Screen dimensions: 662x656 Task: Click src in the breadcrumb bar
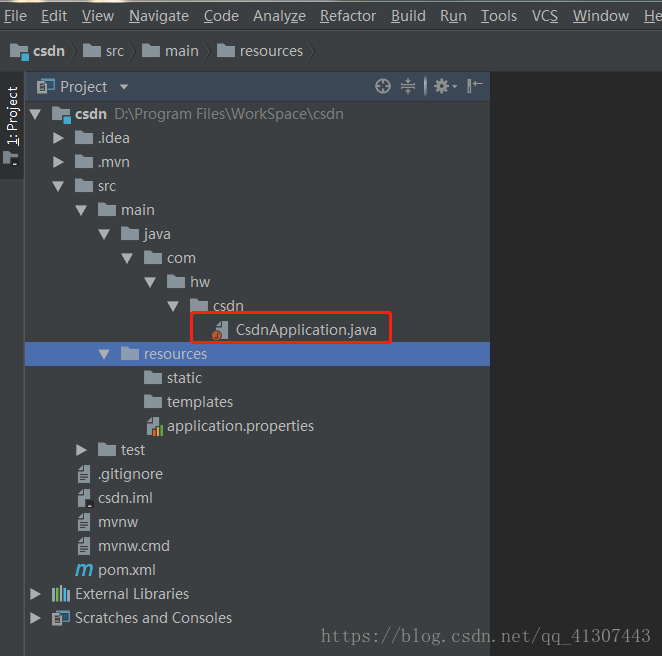(x=115, y=51)
